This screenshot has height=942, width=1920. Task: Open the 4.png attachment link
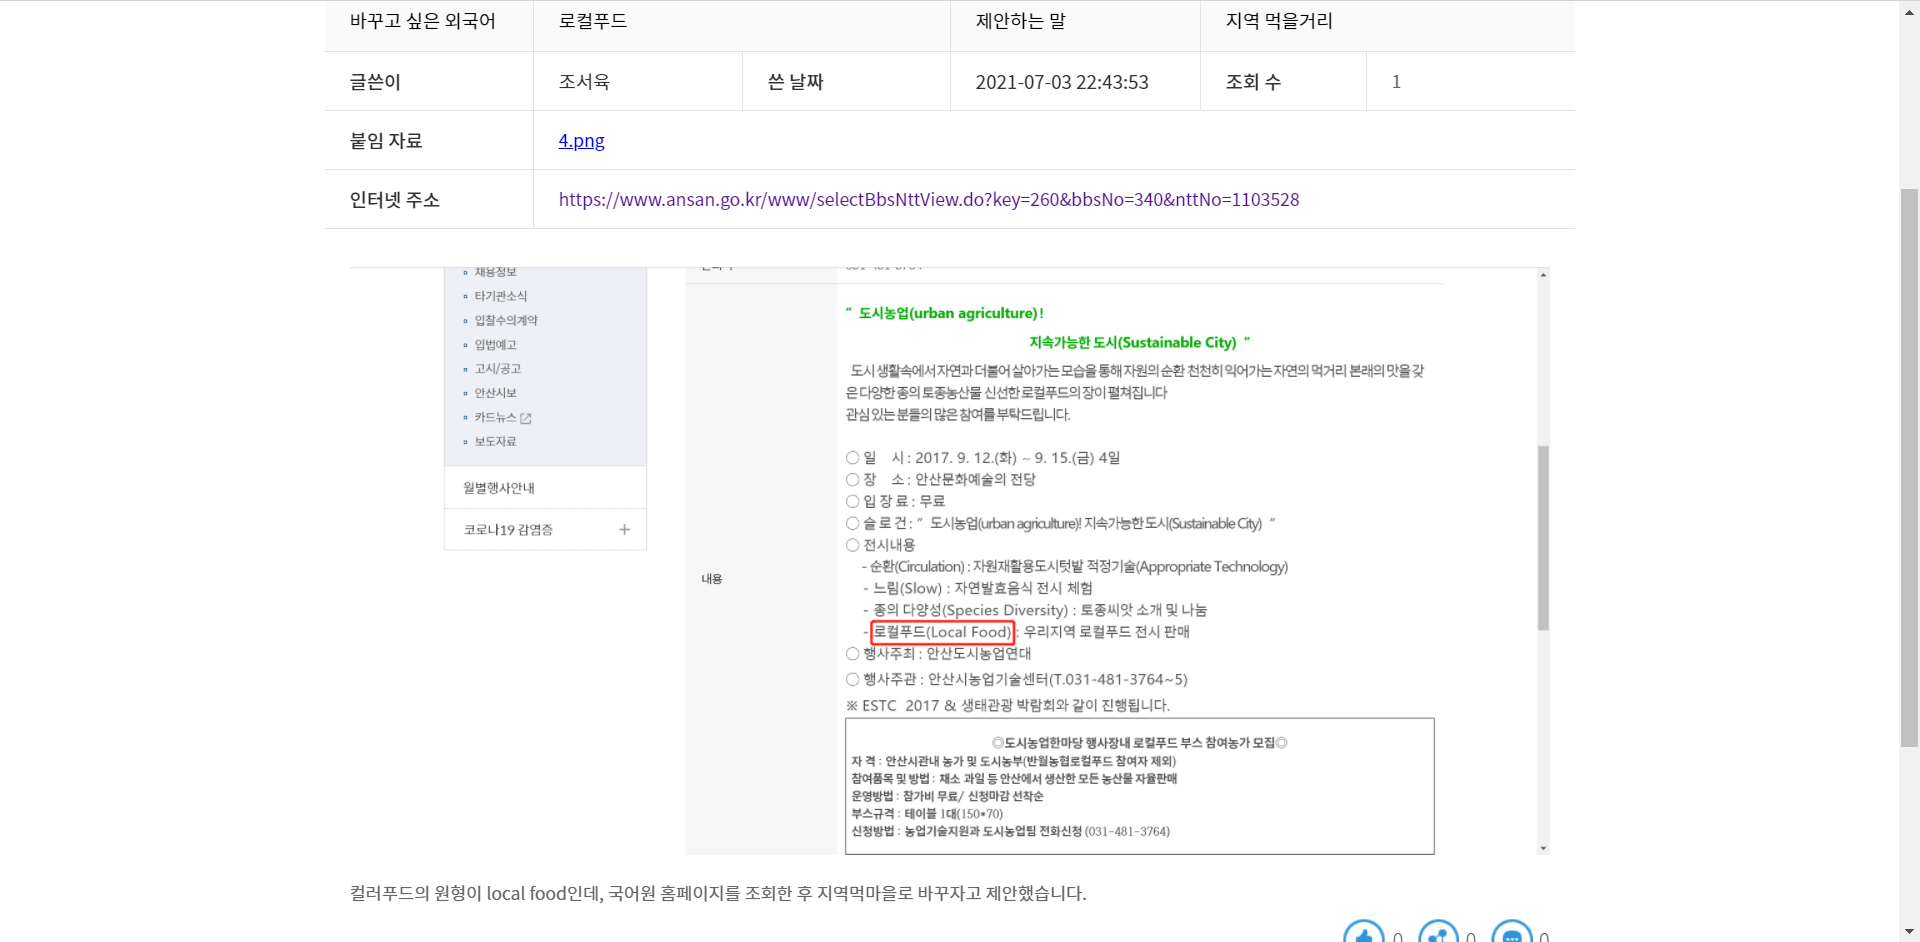tap(581, 141)
